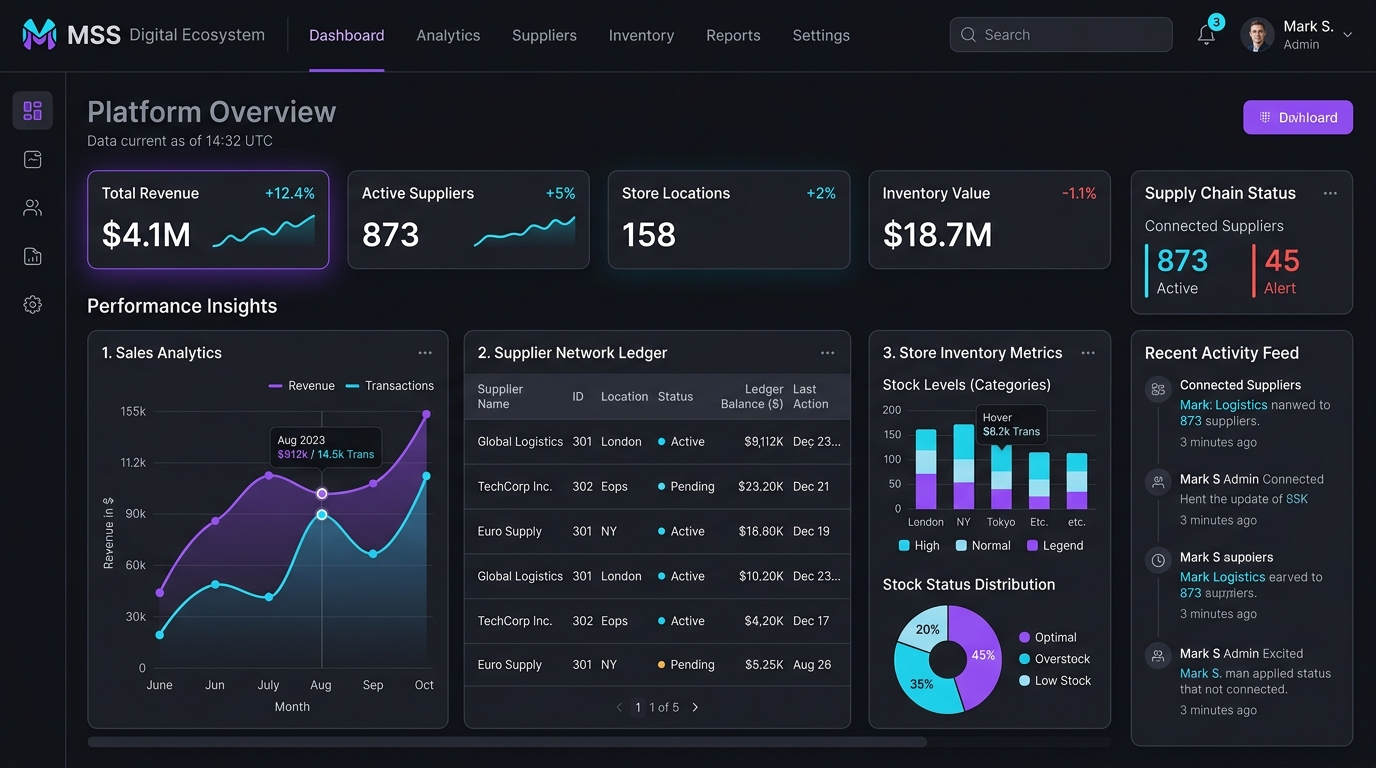Viewport: 1376px width, 768px height.
Task: Select ledger page 1 button
Action: click(x=638, y=707)
